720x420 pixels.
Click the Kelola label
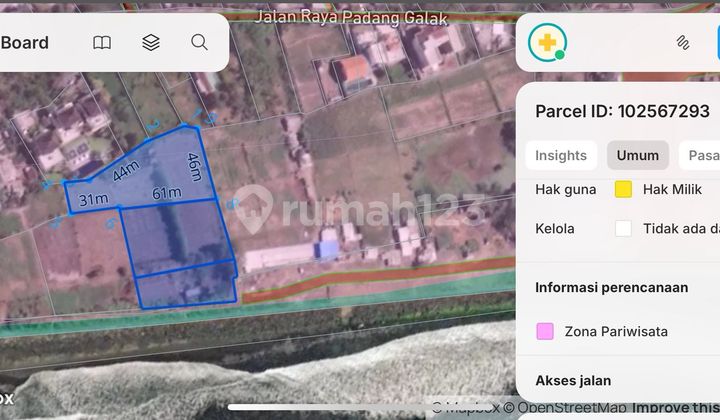tap(555, 229)
